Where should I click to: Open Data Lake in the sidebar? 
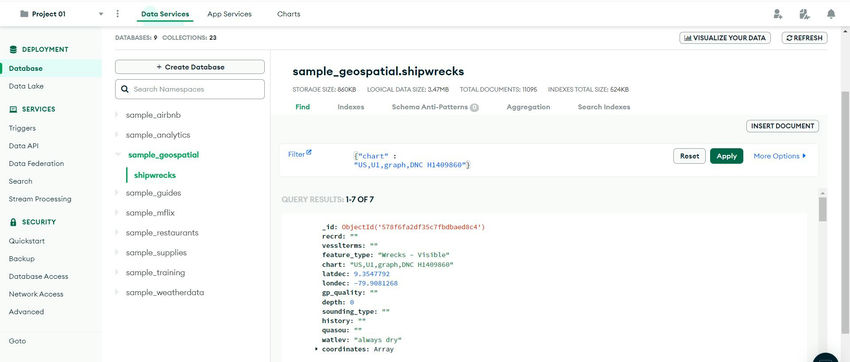pyautogui.click(x=26, y=86)
